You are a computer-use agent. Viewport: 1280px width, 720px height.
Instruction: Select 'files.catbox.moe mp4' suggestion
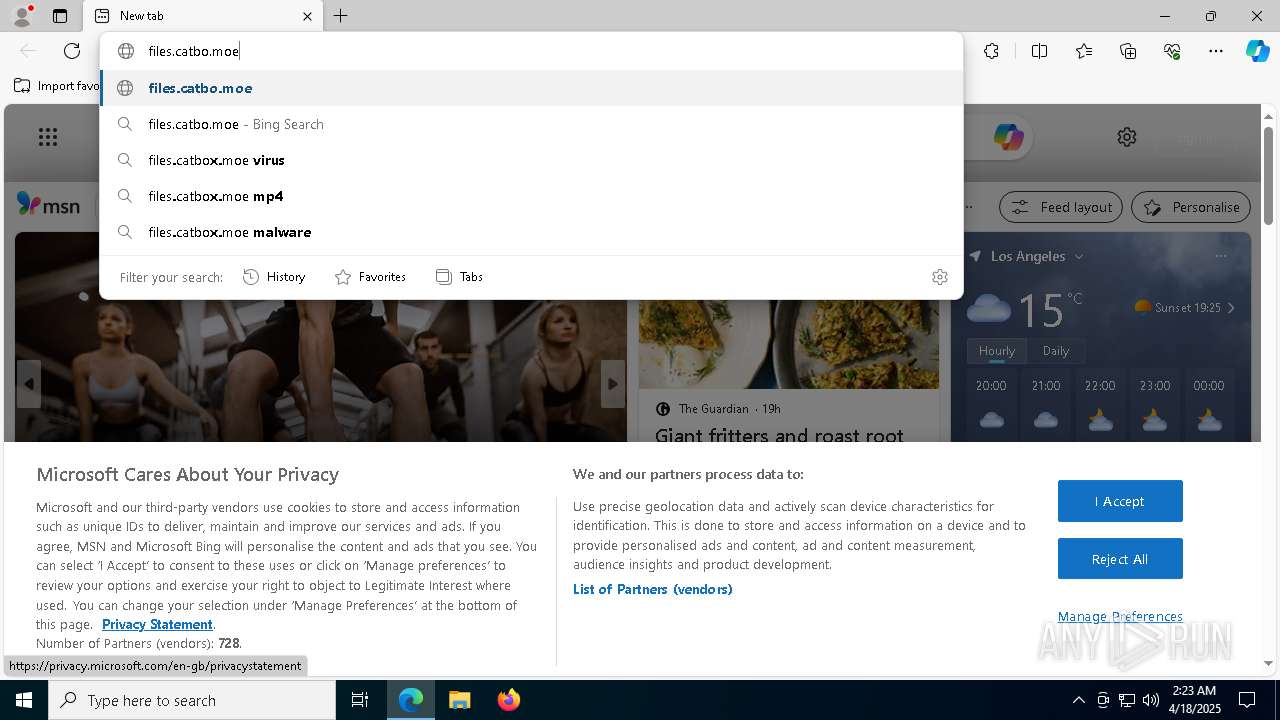(531, 196)
